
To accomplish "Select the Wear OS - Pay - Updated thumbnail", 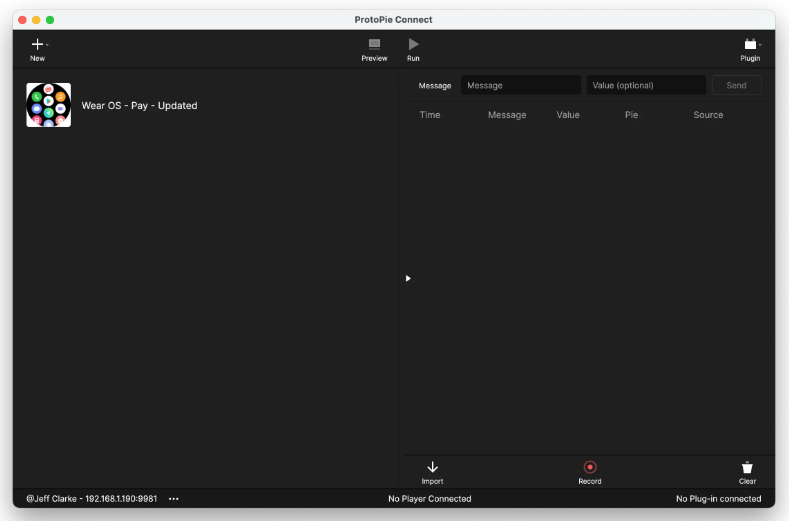I will (x=48, y=105).
